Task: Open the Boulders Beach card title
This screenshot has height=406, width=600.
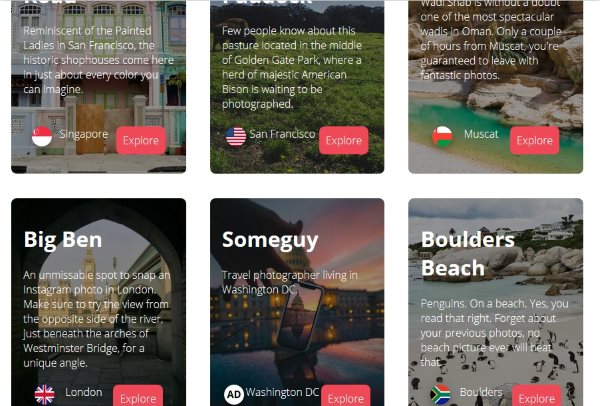Action: [x=468, y=254]
